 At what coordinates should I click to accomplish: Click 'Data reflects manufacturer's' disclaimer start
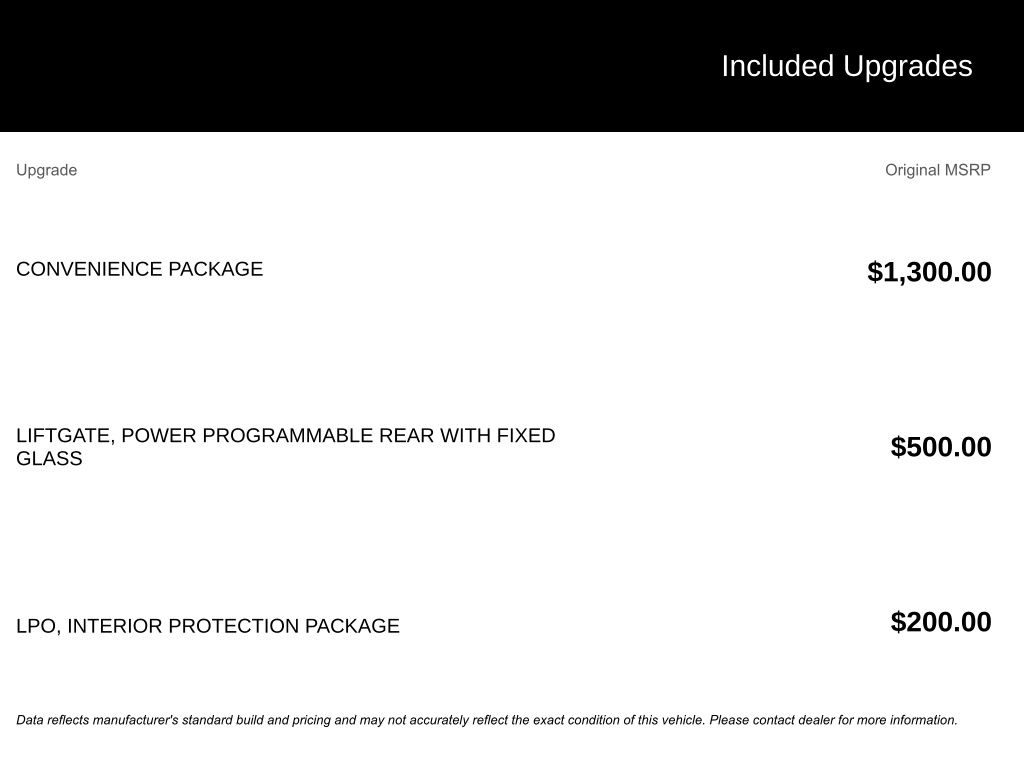97,720
